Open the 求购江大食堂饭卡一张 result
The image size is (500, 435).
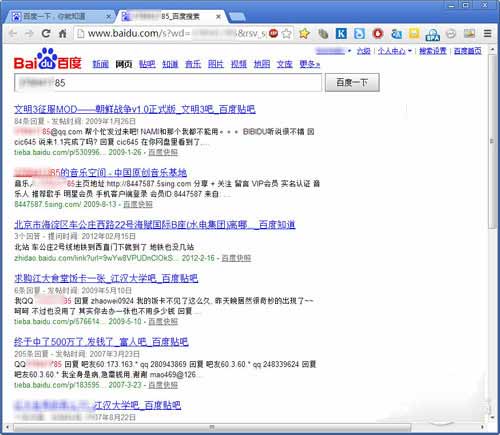[x=106, y=278]
